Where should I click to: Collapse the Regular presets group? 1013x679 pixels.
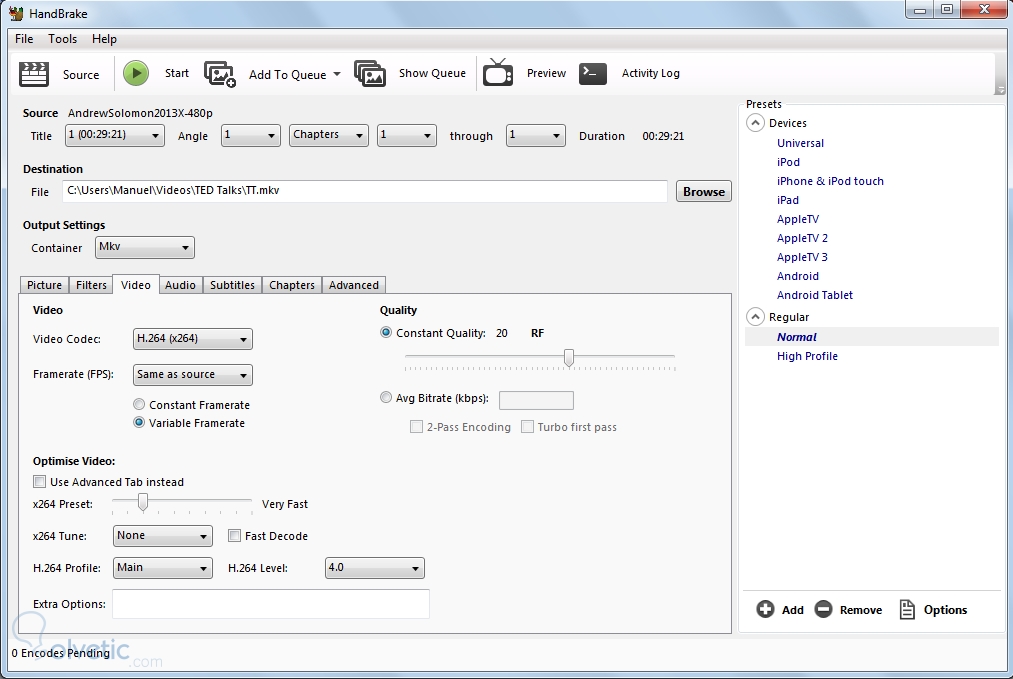point(755,317)
